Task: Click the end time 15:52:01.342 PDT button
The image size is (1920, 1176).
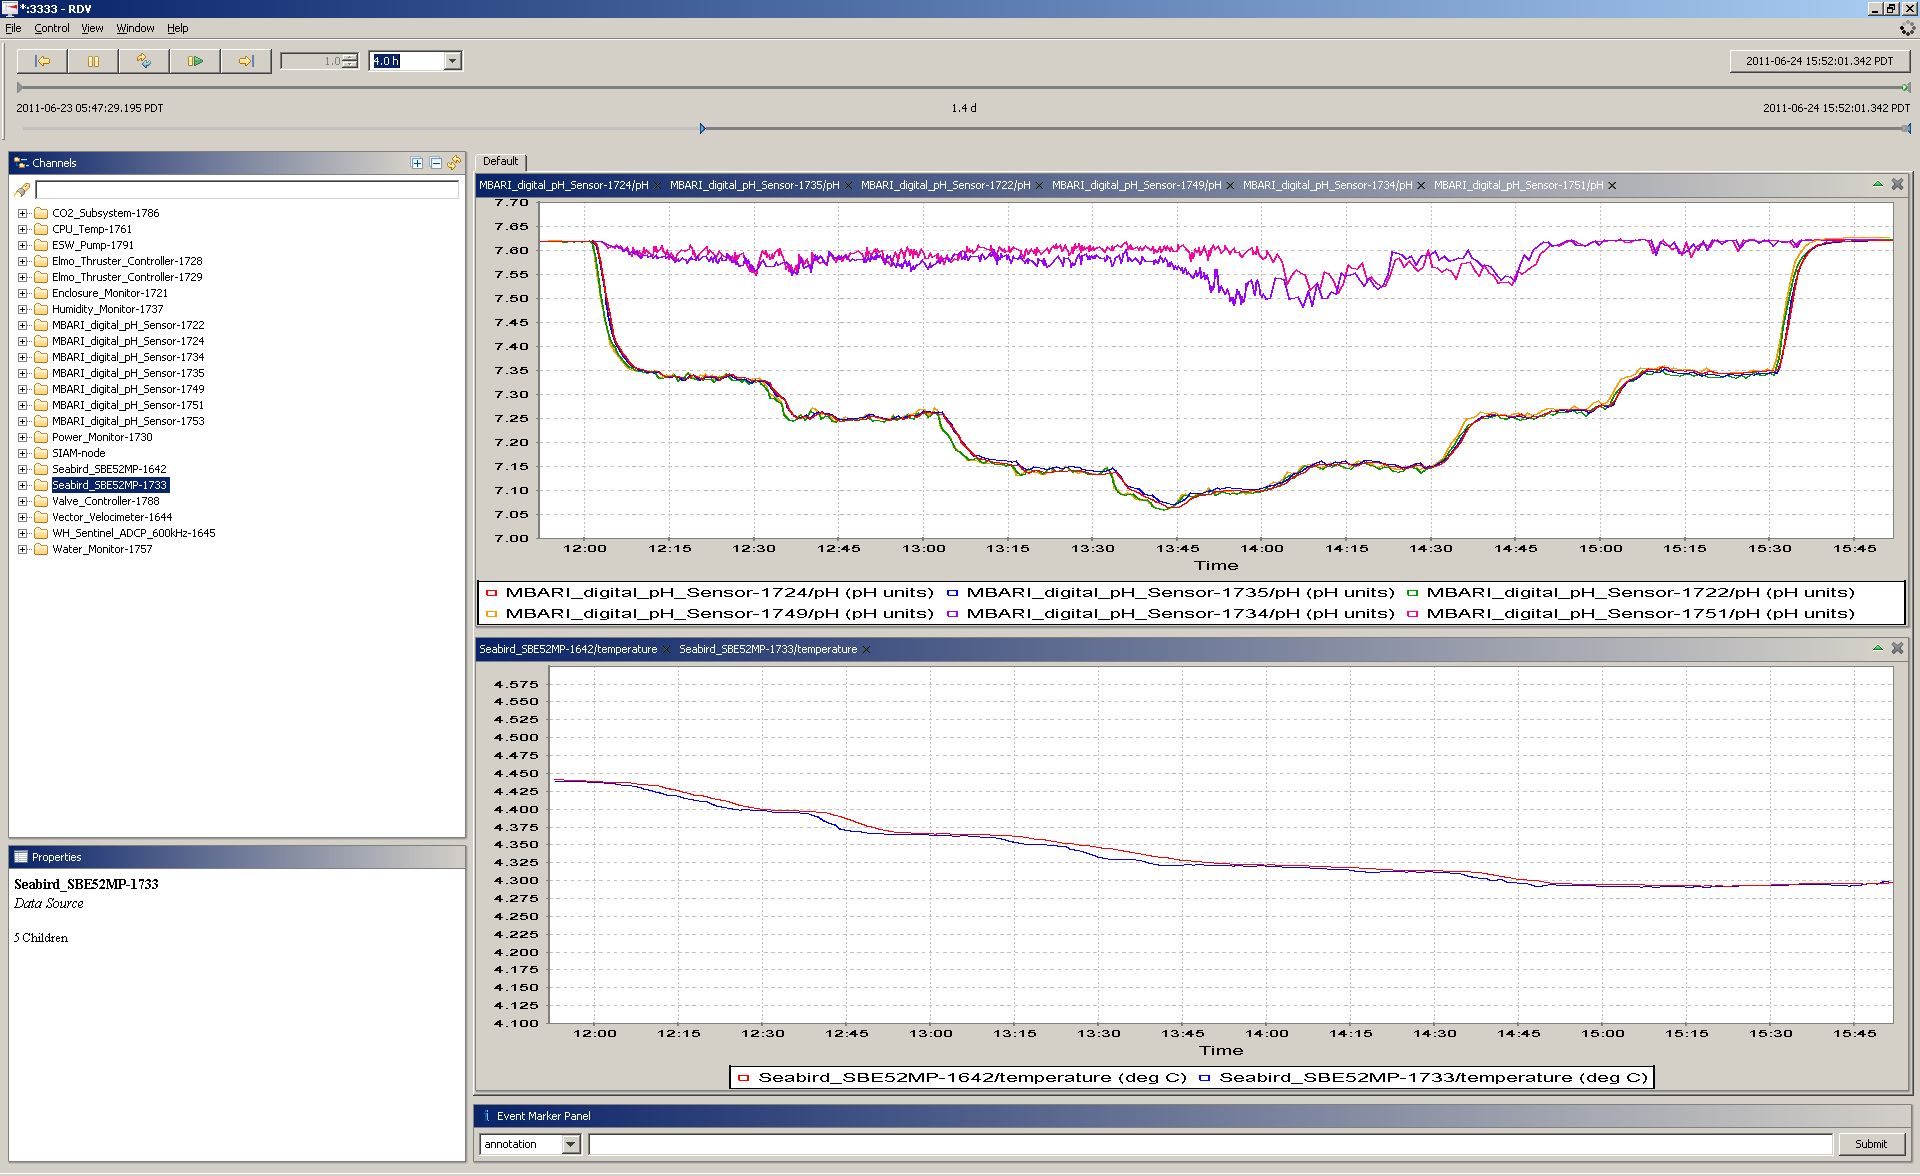Action: (x=1819, y=61)
